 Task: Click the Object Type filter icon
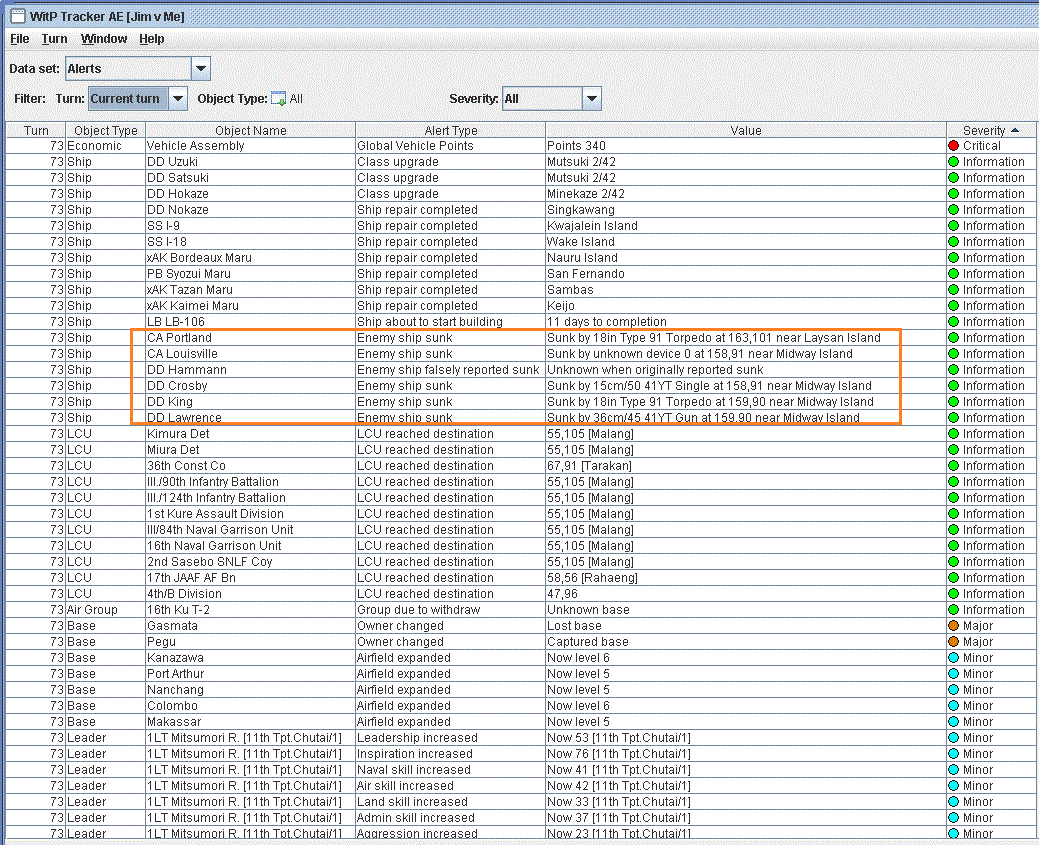[278, 99]
